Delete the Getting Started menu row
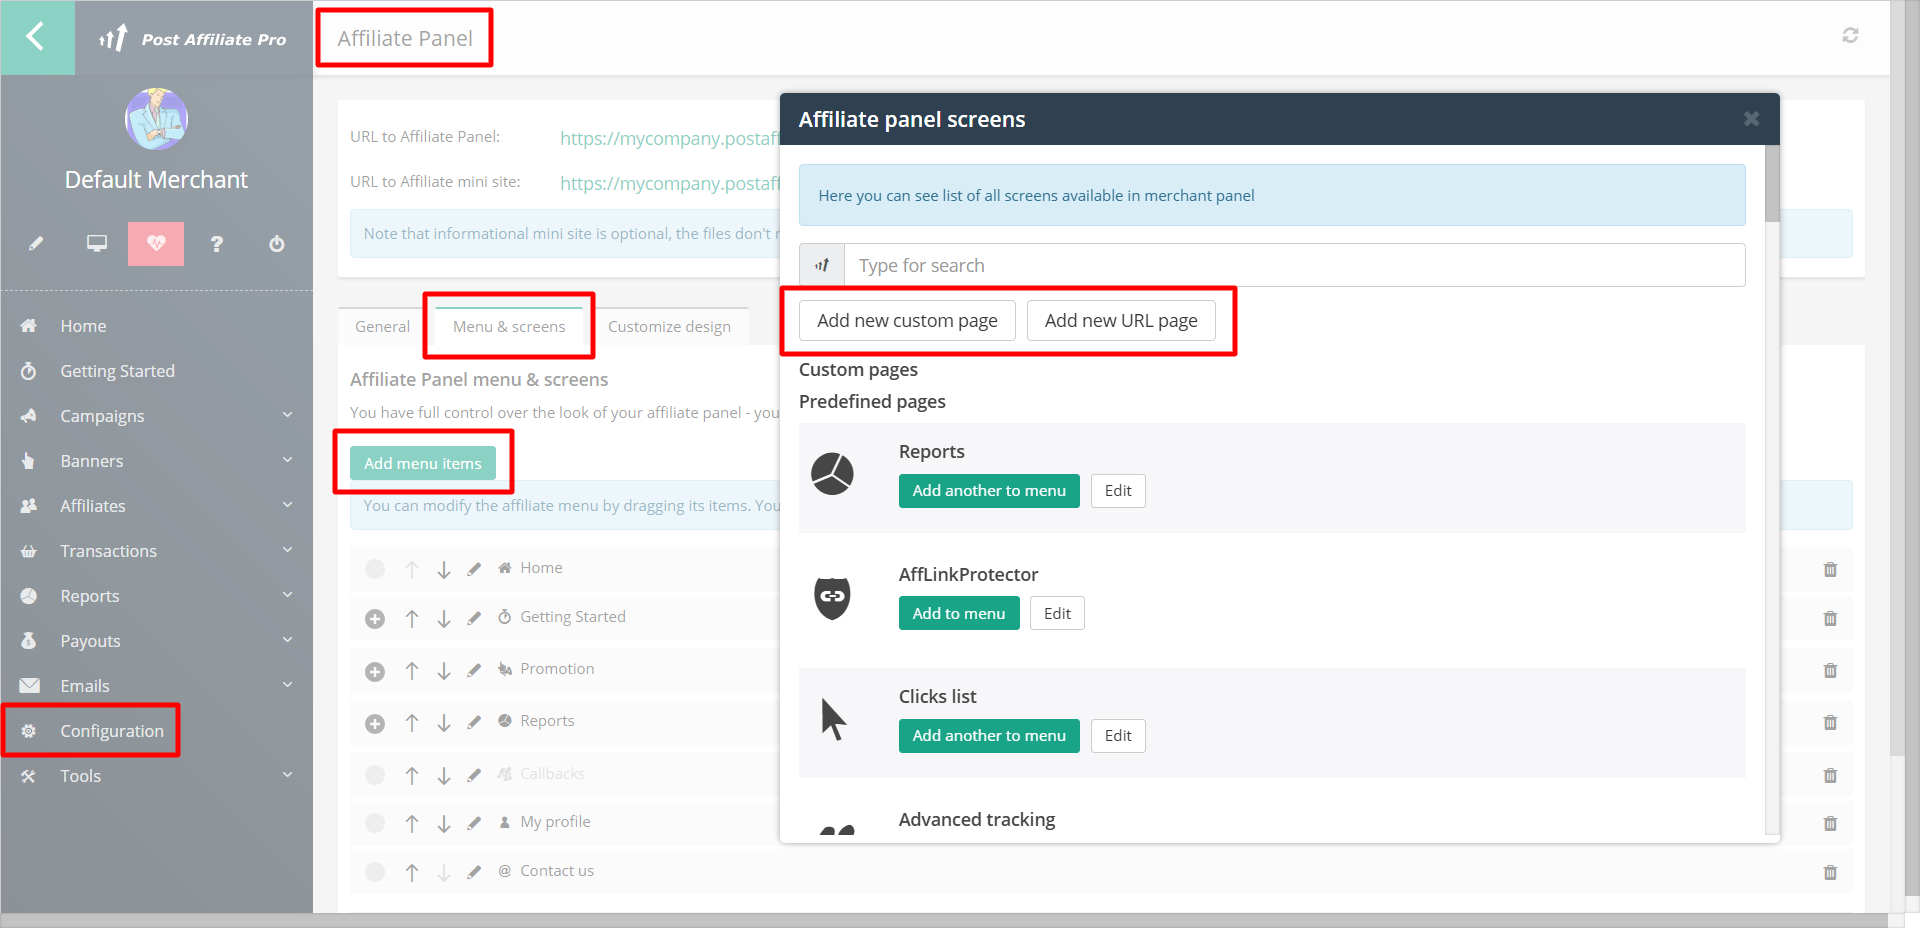This screenshot has height=928, width=1920. 1830,618
